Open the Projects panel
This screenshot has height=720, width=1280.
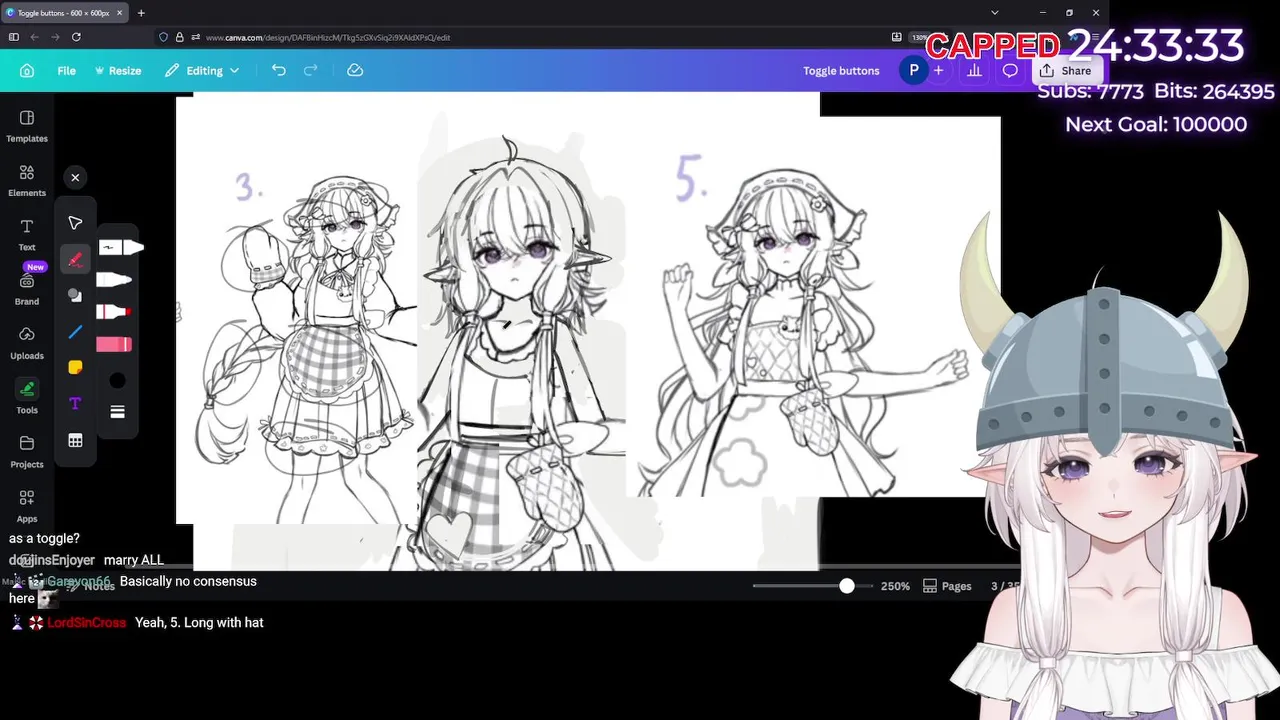[27, 451]
